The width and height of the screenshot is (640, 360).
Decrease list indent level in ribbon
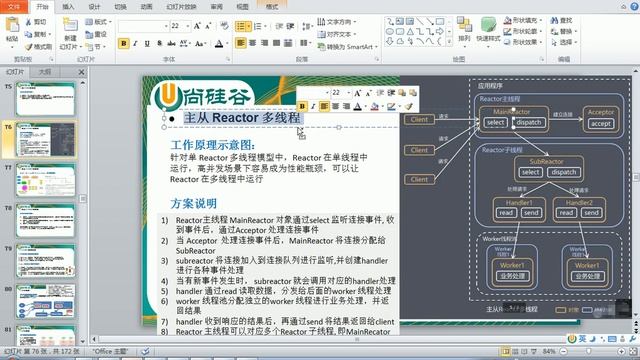point(279,27)
